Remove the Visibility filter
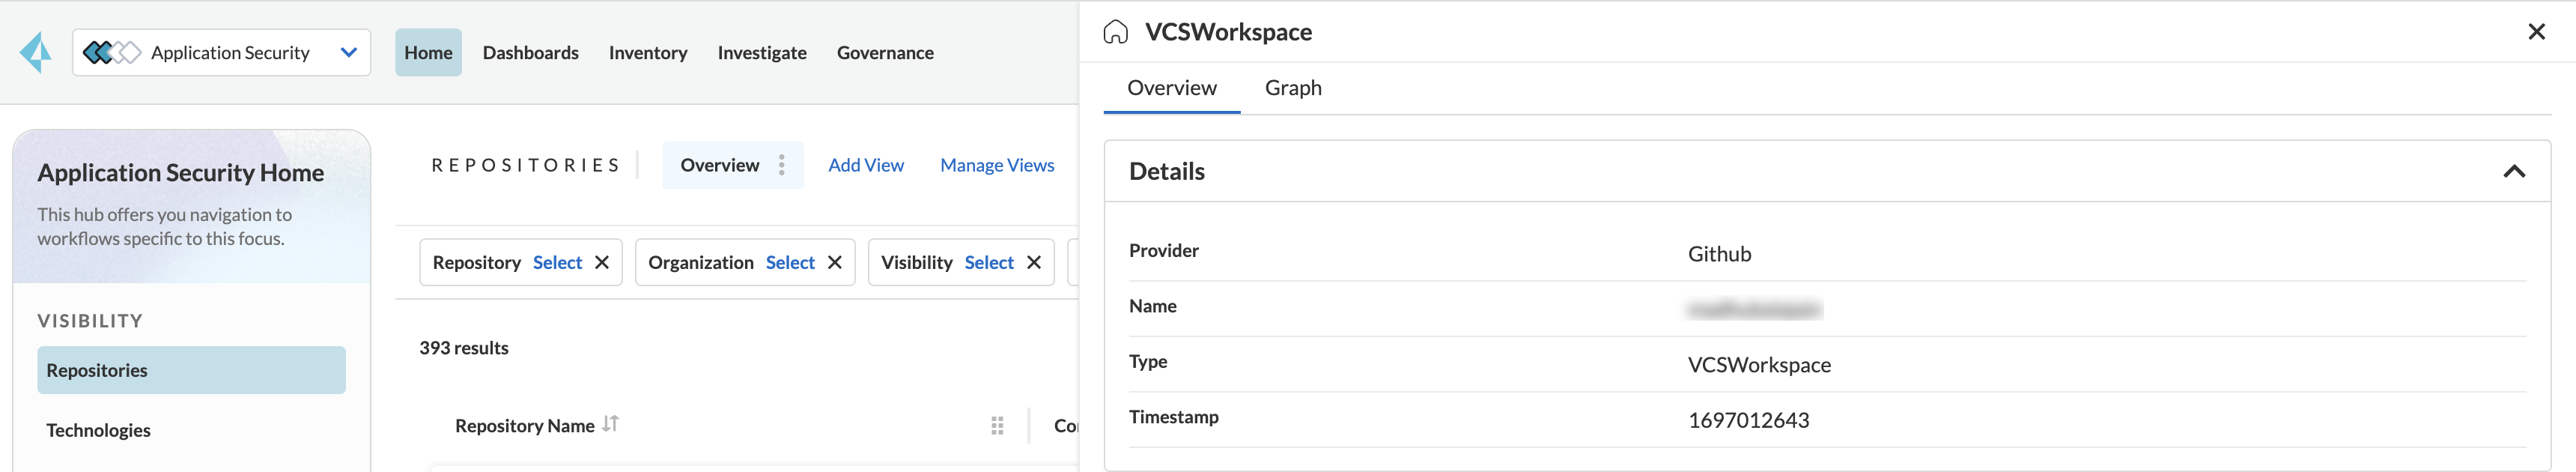Screen dimensions: 2576x472 coord(1034,262)
